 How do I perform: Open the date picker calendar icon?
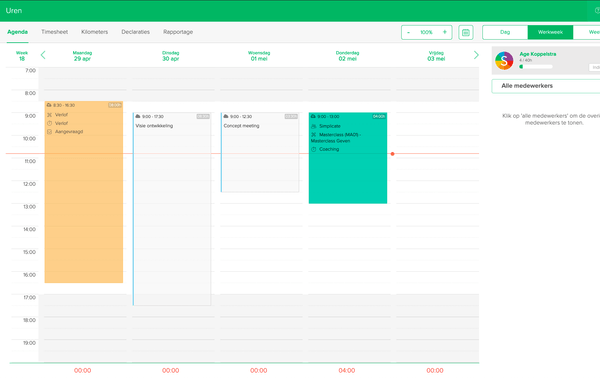[466, 33]
